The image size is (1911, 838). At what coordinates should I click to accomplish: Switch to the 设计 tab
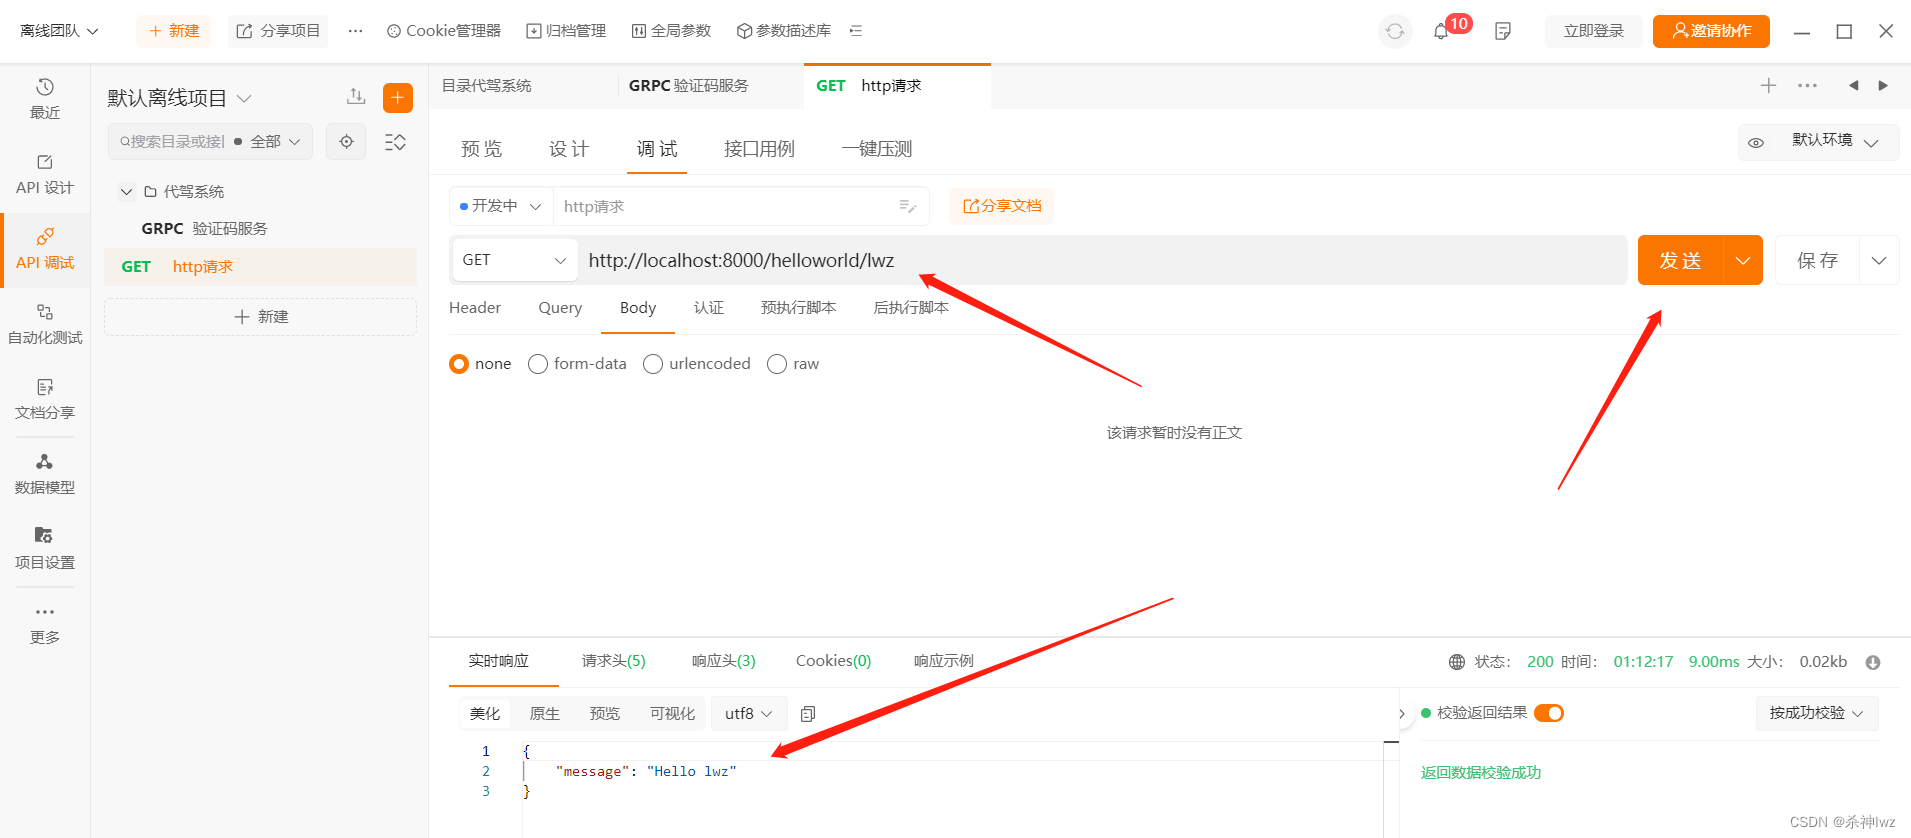(569, 149)
